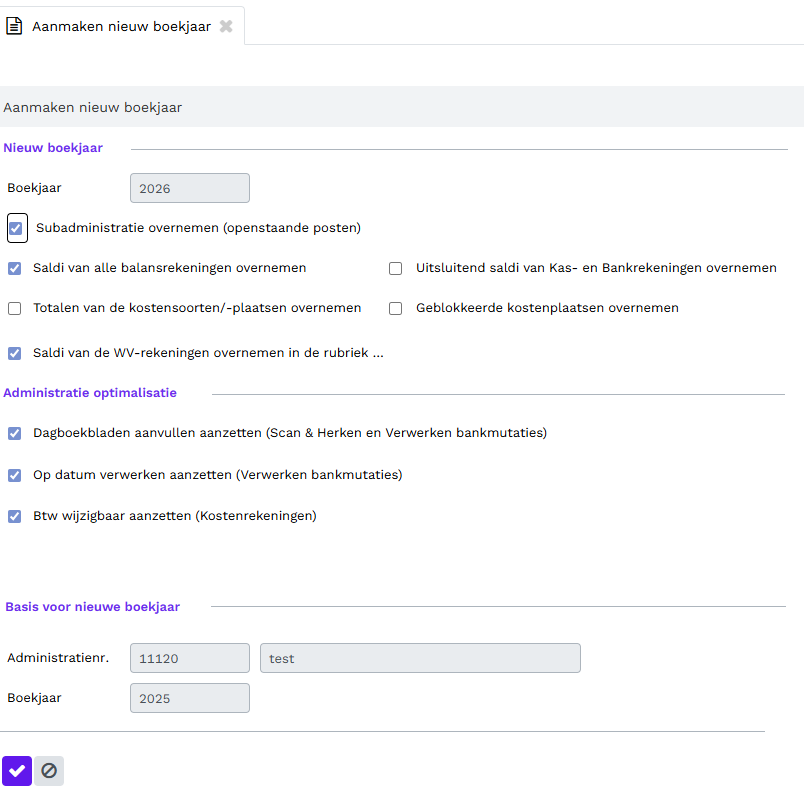The image size is (804, 791).
Task: Disable Dagboekbladen aanvullen aanzetten option
Action: pos(15,433)
